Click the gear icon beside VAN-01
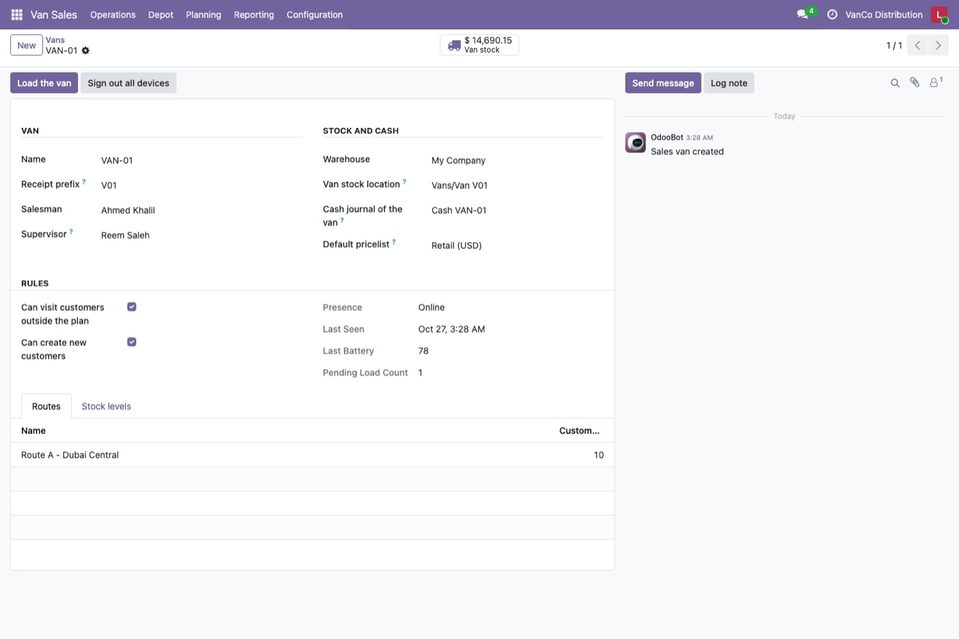The width and height of the screenshot is (959, 639). [x=86, y=51]
